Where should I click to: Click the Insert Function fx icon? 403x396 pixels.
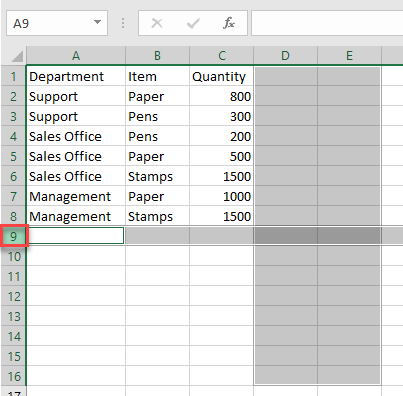click(229, 23)
